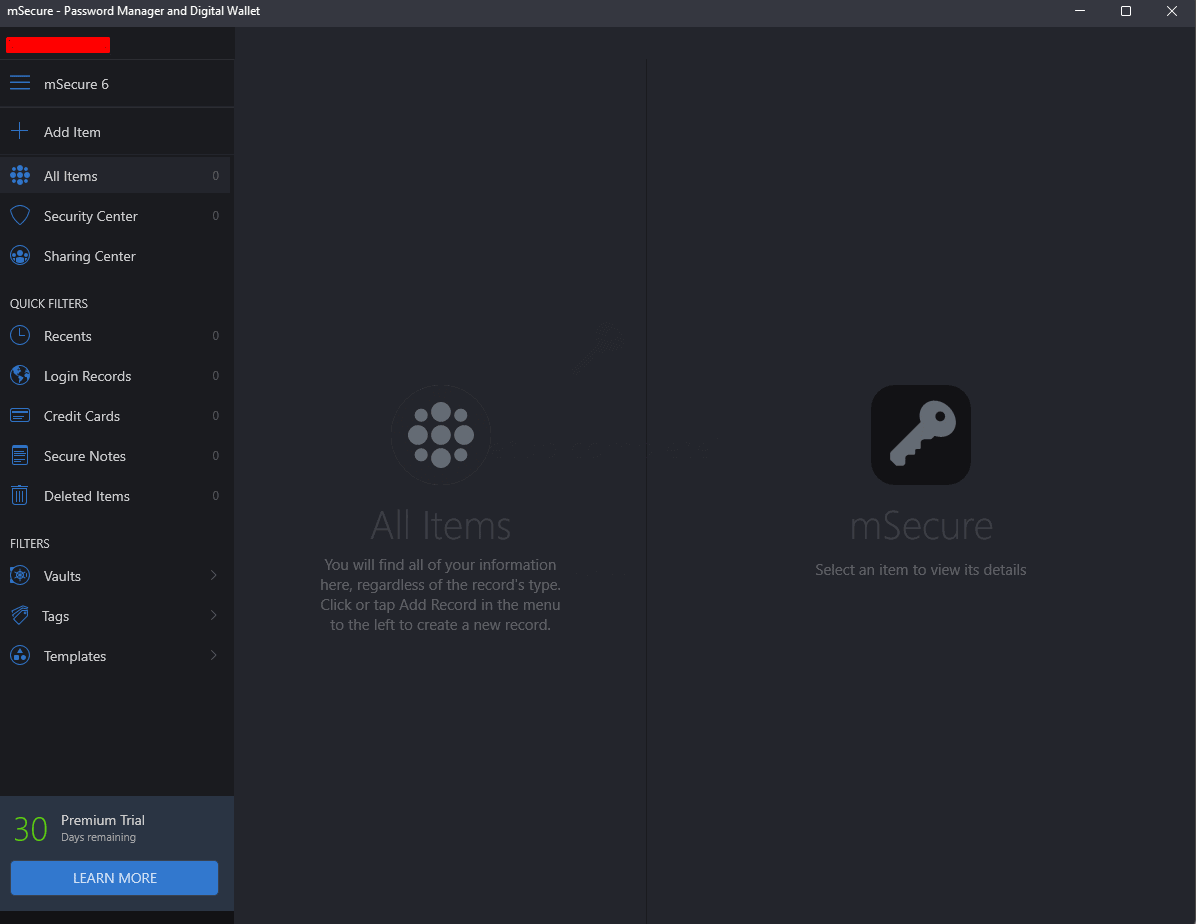
Task: Expand the Templates chevron
Action: tap(214, 655)
